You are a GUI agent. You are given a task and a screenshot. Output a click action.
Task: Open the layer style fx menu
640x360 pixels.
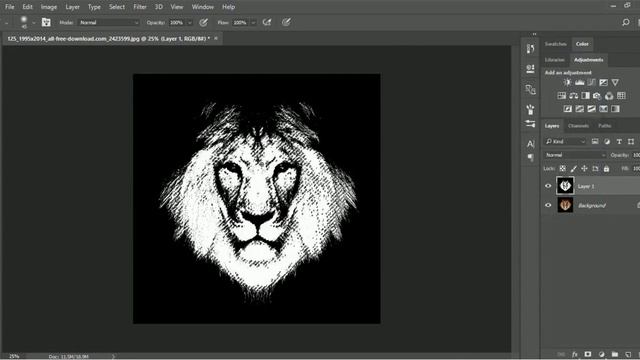tap(575, 354)
